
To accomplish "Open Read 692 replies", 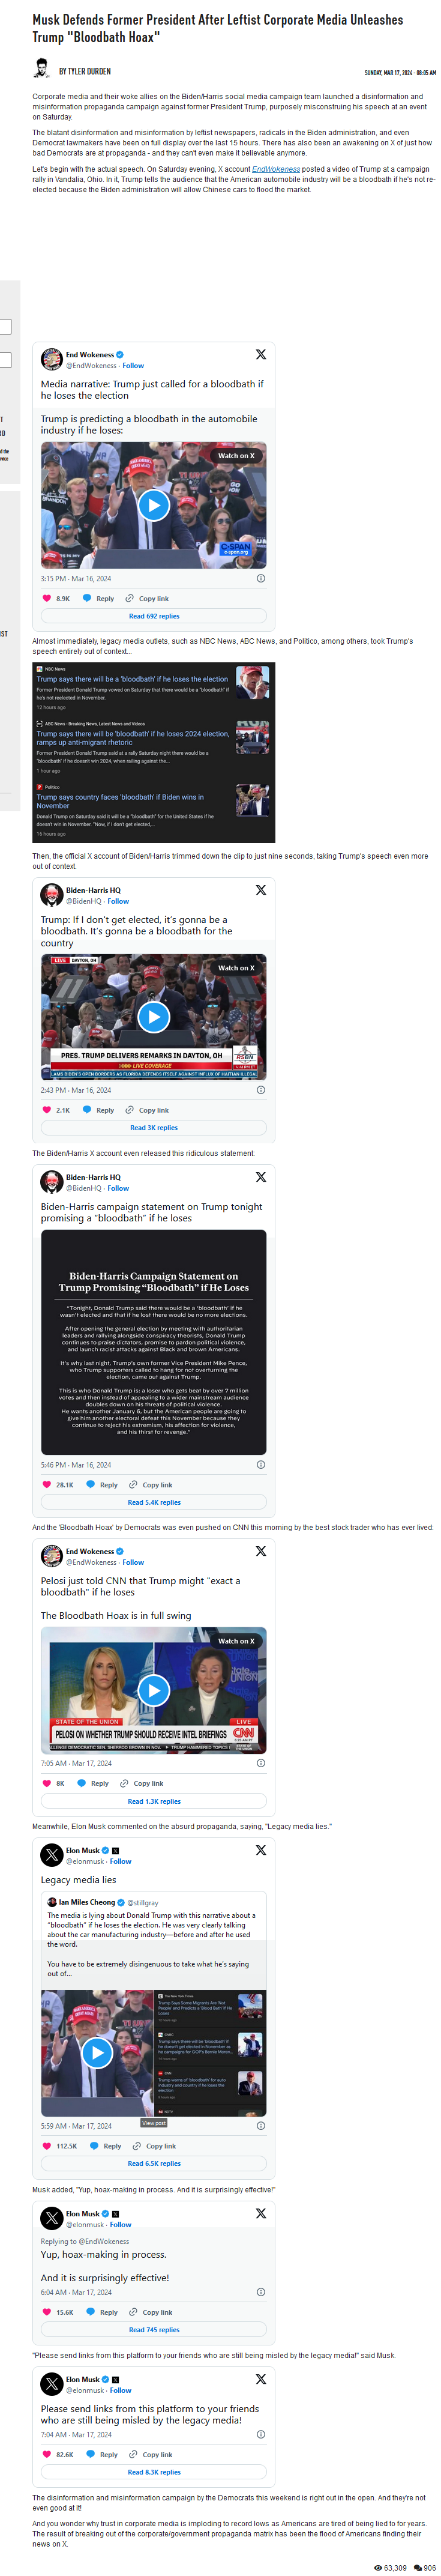I will 154,616.
